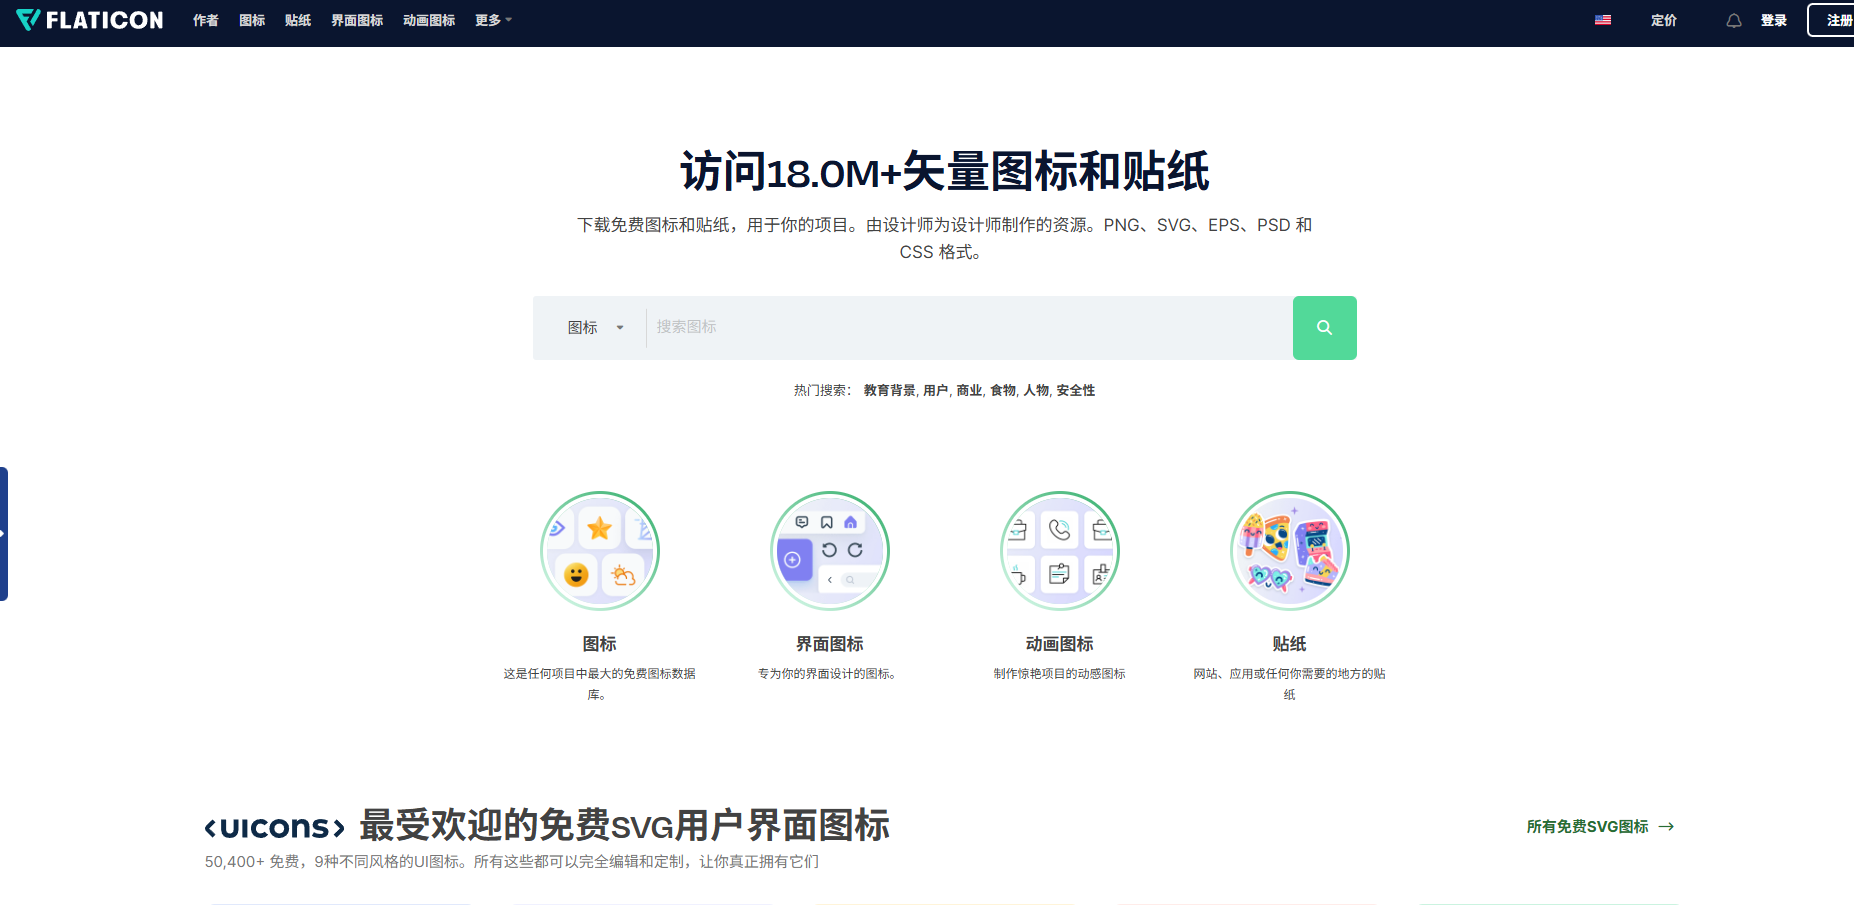
Task: Click the 注册 sign-up button
Action: click(x=1832, y=20)
